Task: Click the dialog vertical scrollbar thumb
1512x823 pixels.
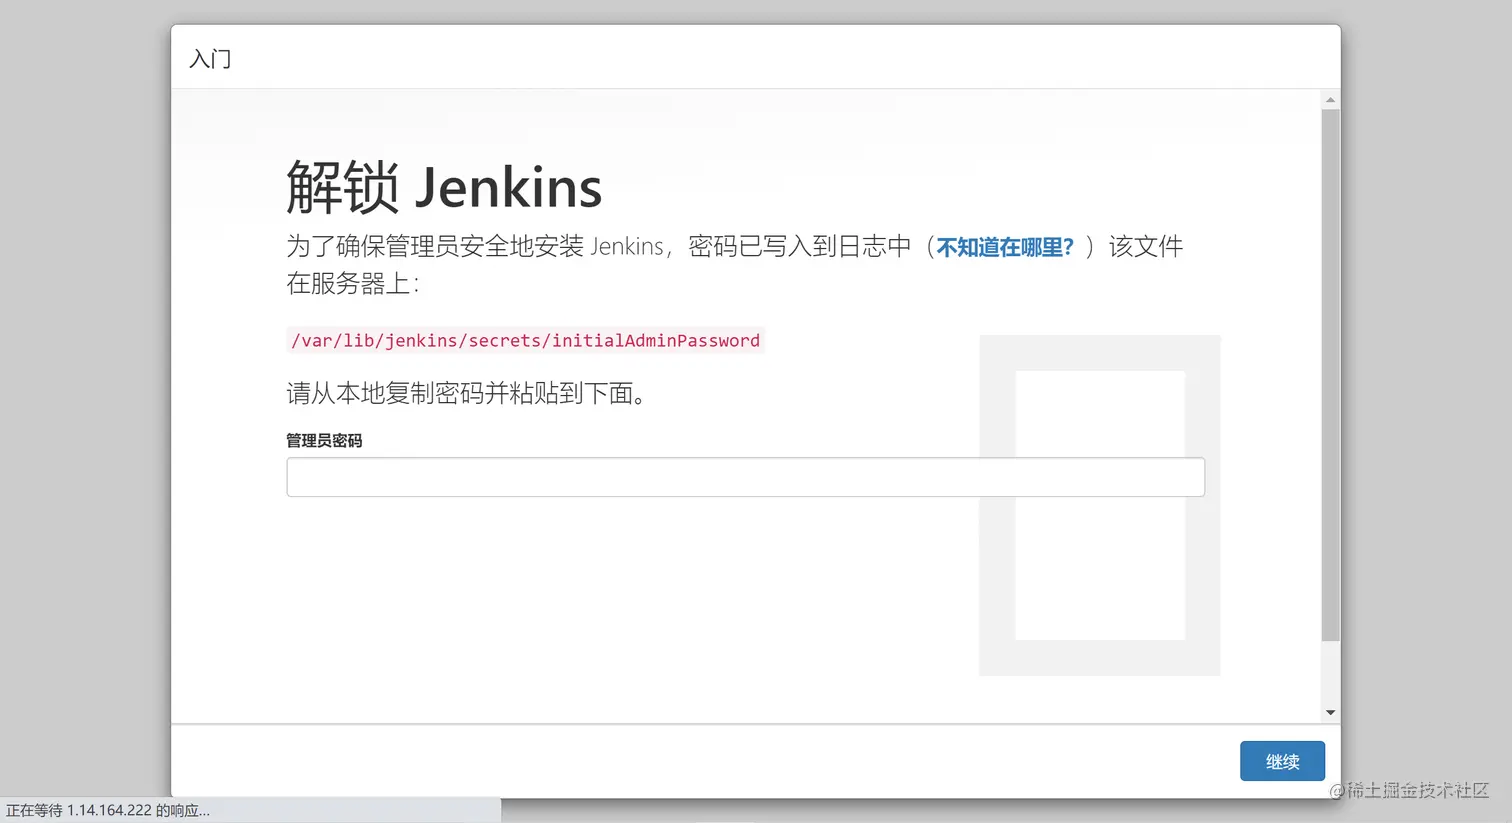Action: (1330, 375)
